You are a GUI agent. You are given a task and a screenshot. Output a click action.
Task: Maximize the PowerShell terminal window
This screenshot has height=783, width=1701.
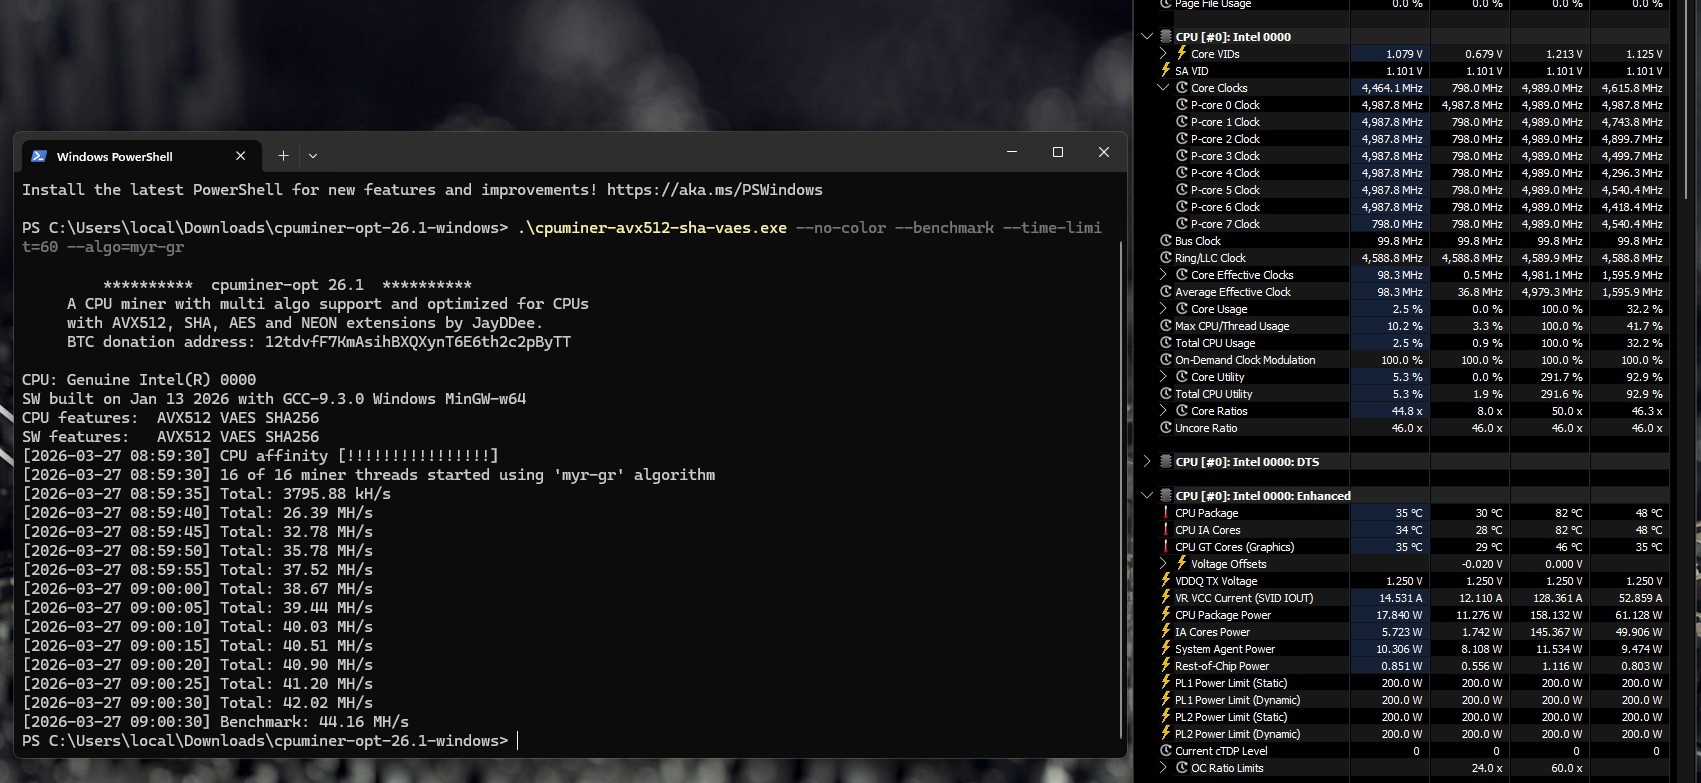click(x=1058, y=152)
